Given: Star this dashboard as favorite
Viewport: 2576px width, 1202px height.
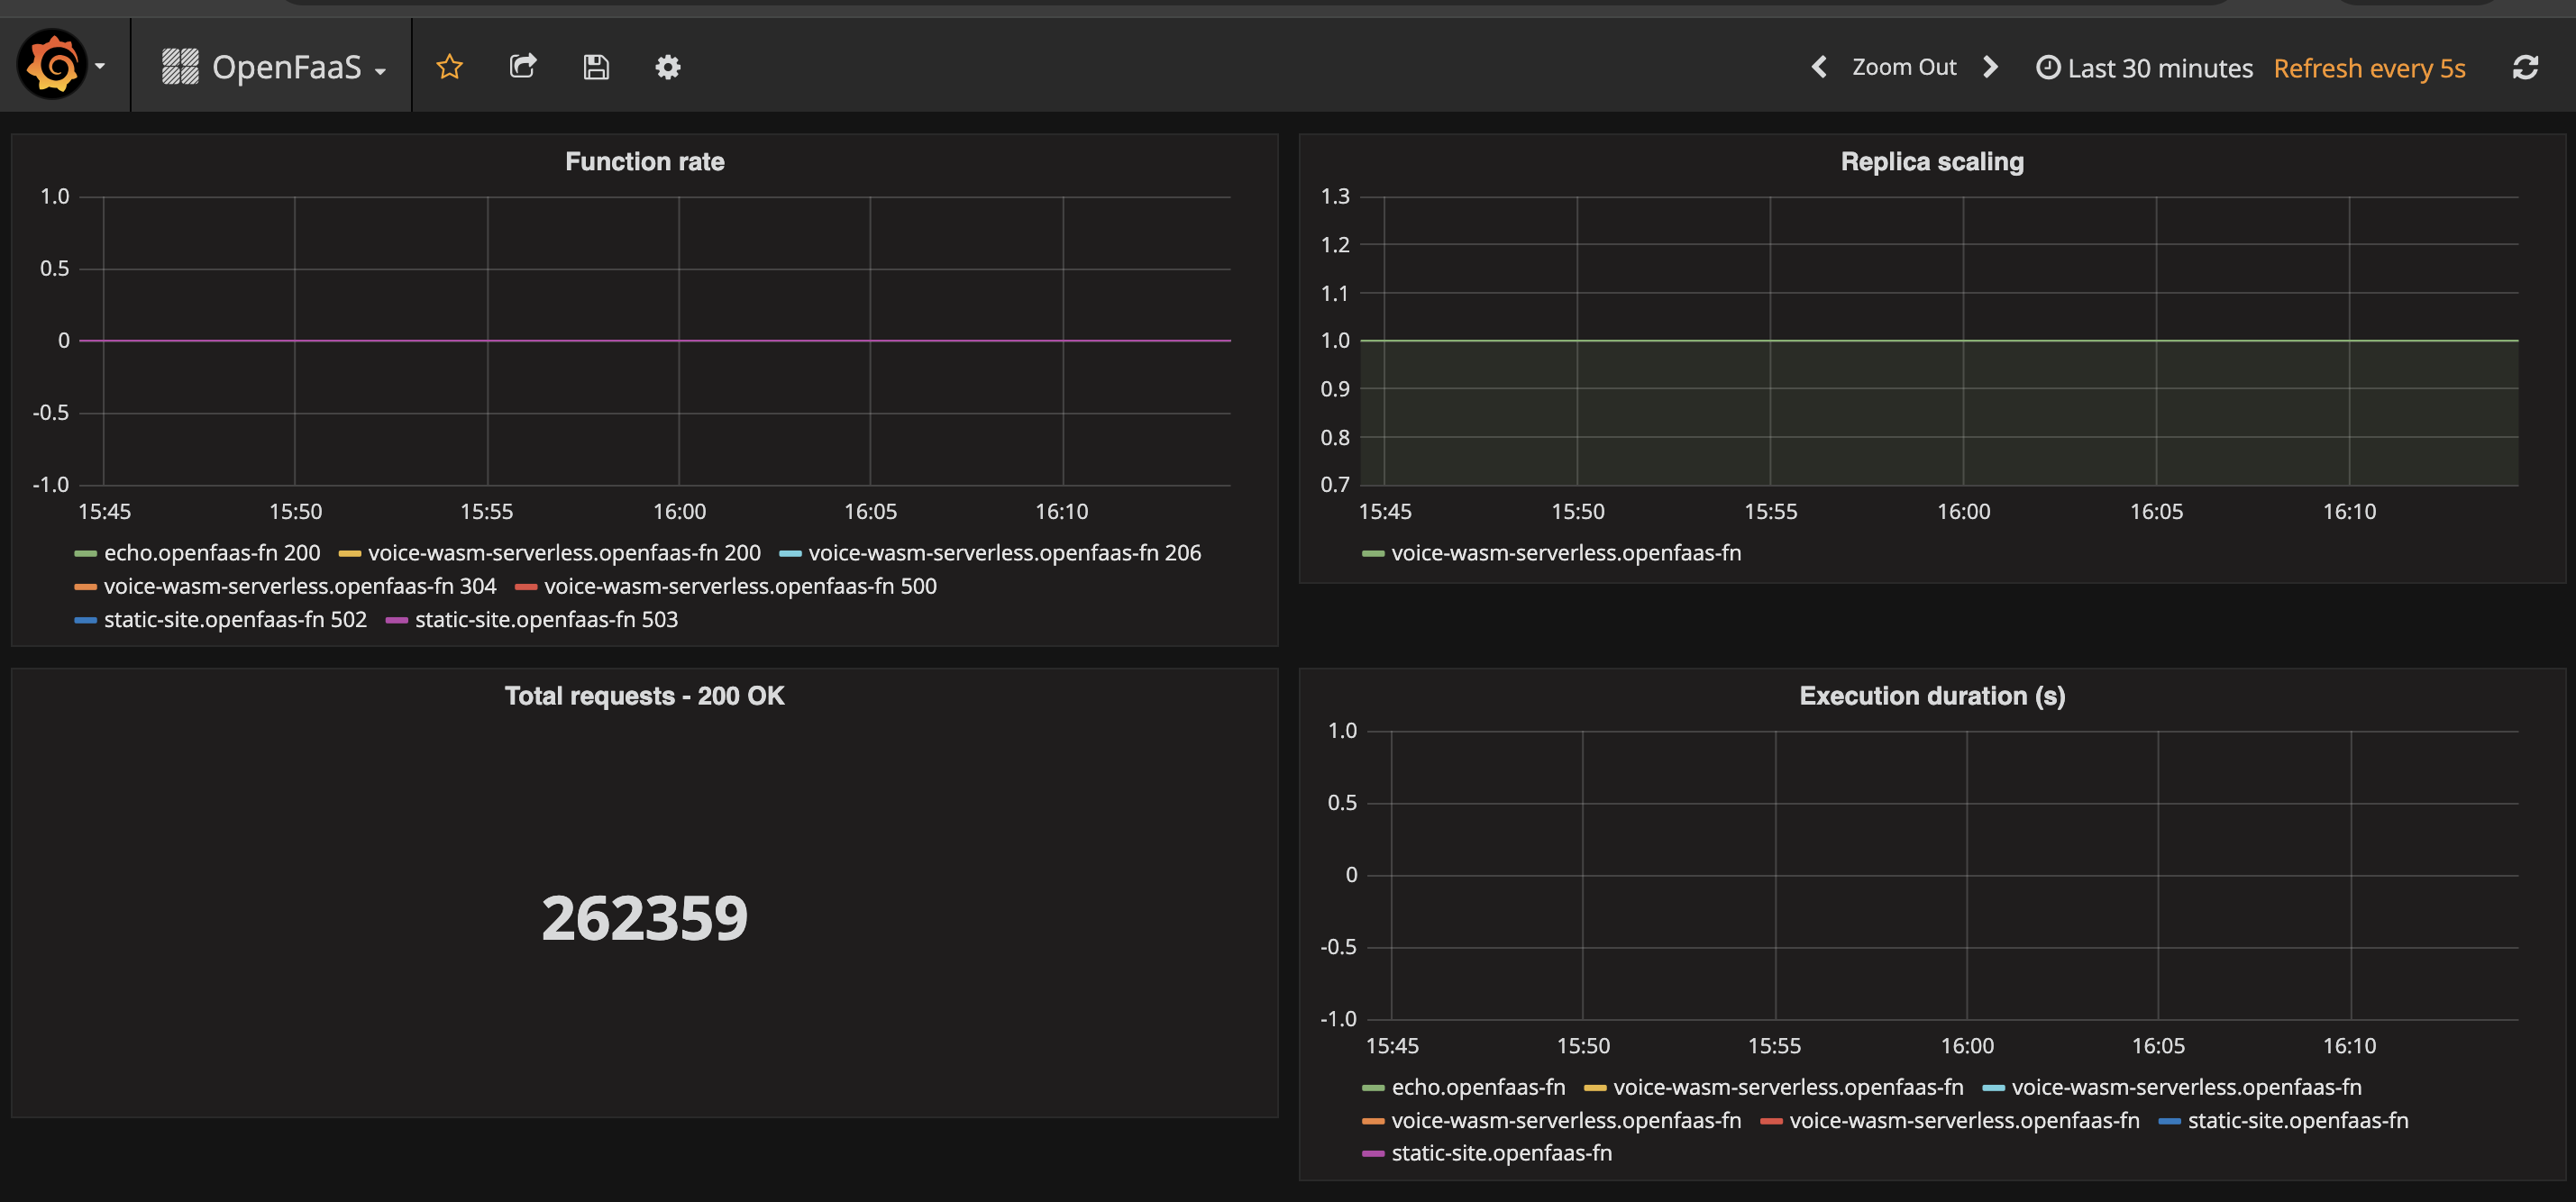Looking at the screenshot, I should 450,67.
